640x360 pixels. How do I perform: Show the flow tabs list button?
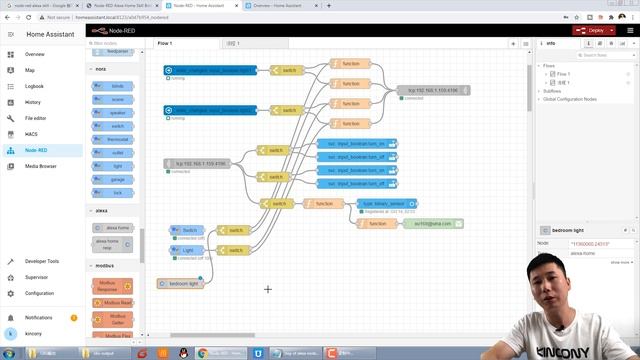pos(526,43)
